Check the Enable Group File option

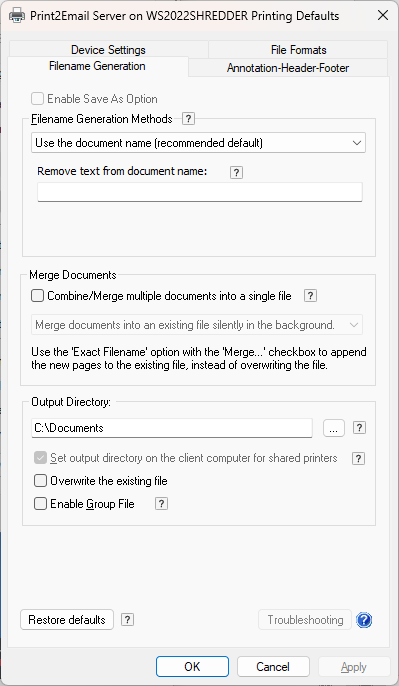pos(40,504)
